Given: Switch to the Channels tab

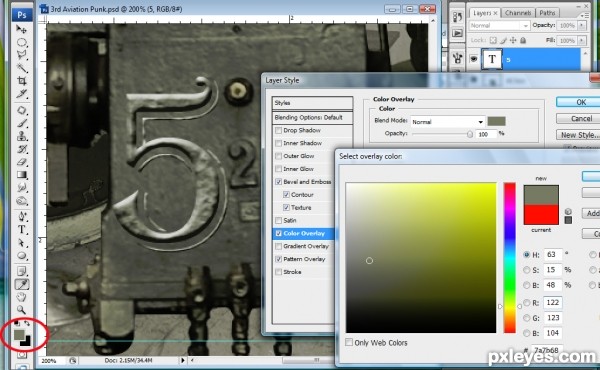Looking at the screenshot, I should pyautogui.click(x=517, y=13).
